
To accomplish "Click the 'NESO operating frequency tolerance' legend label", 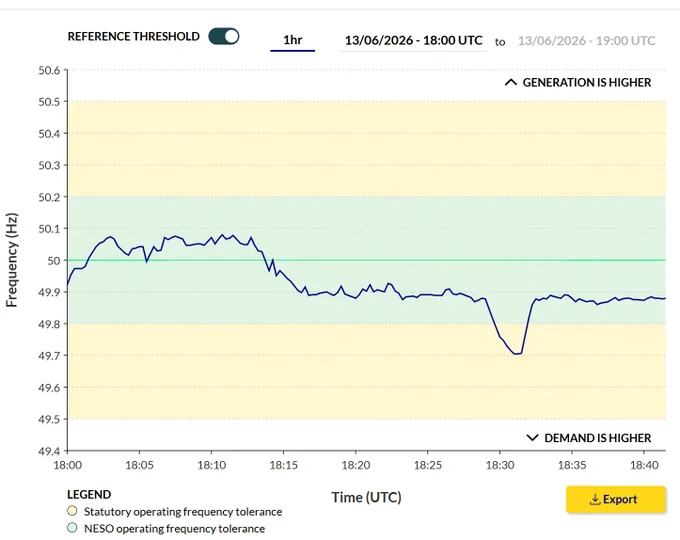I will click(174, 529).
